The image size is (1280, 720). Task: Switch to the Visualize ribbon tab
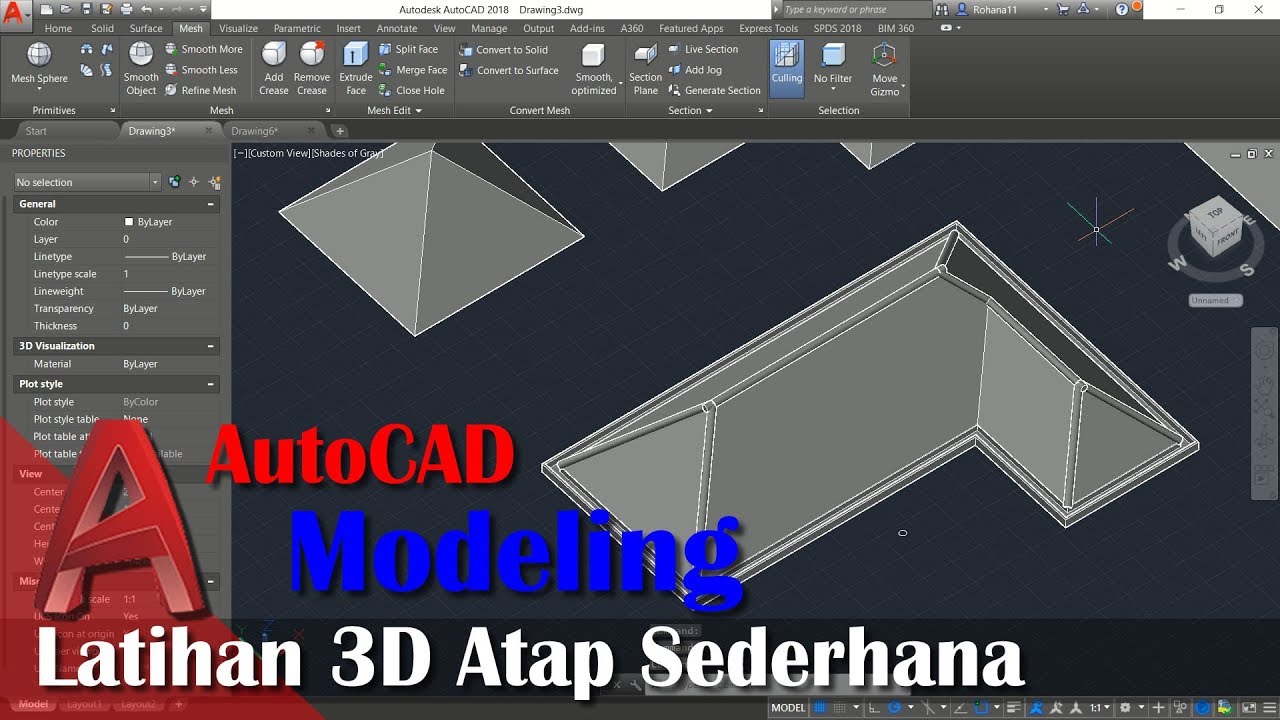click(x=238, y=28)
